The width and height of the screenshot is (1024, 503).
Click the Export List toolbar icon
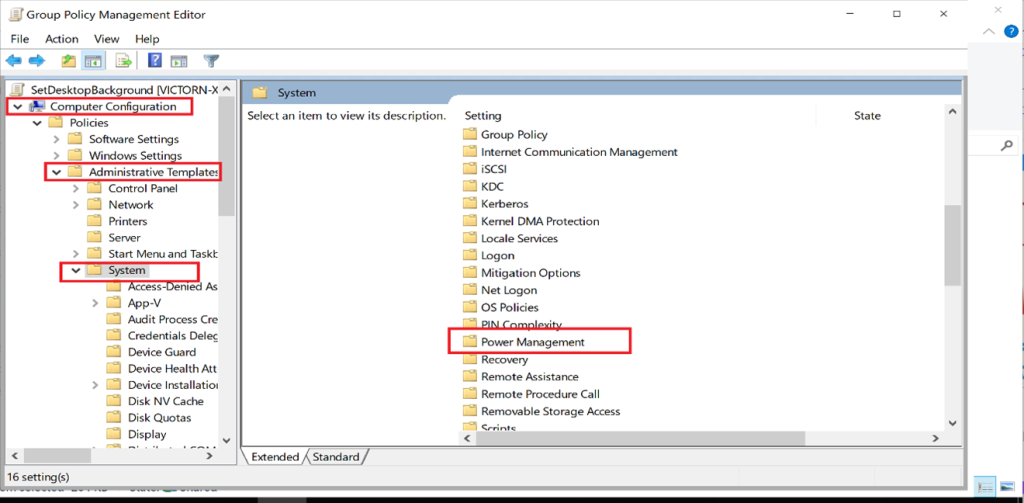123,61
